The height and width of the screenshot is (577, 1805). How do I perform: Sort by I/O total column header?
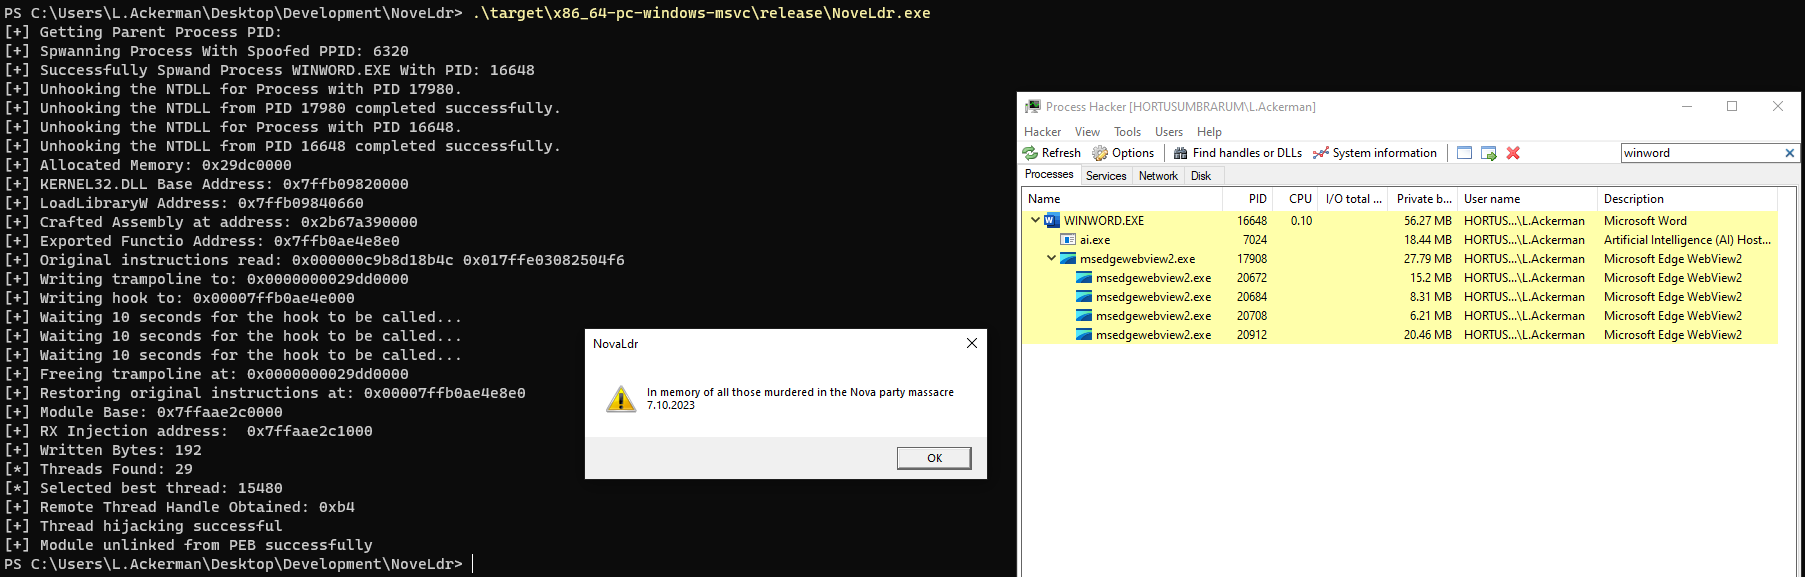click(x=1354, y=199)
